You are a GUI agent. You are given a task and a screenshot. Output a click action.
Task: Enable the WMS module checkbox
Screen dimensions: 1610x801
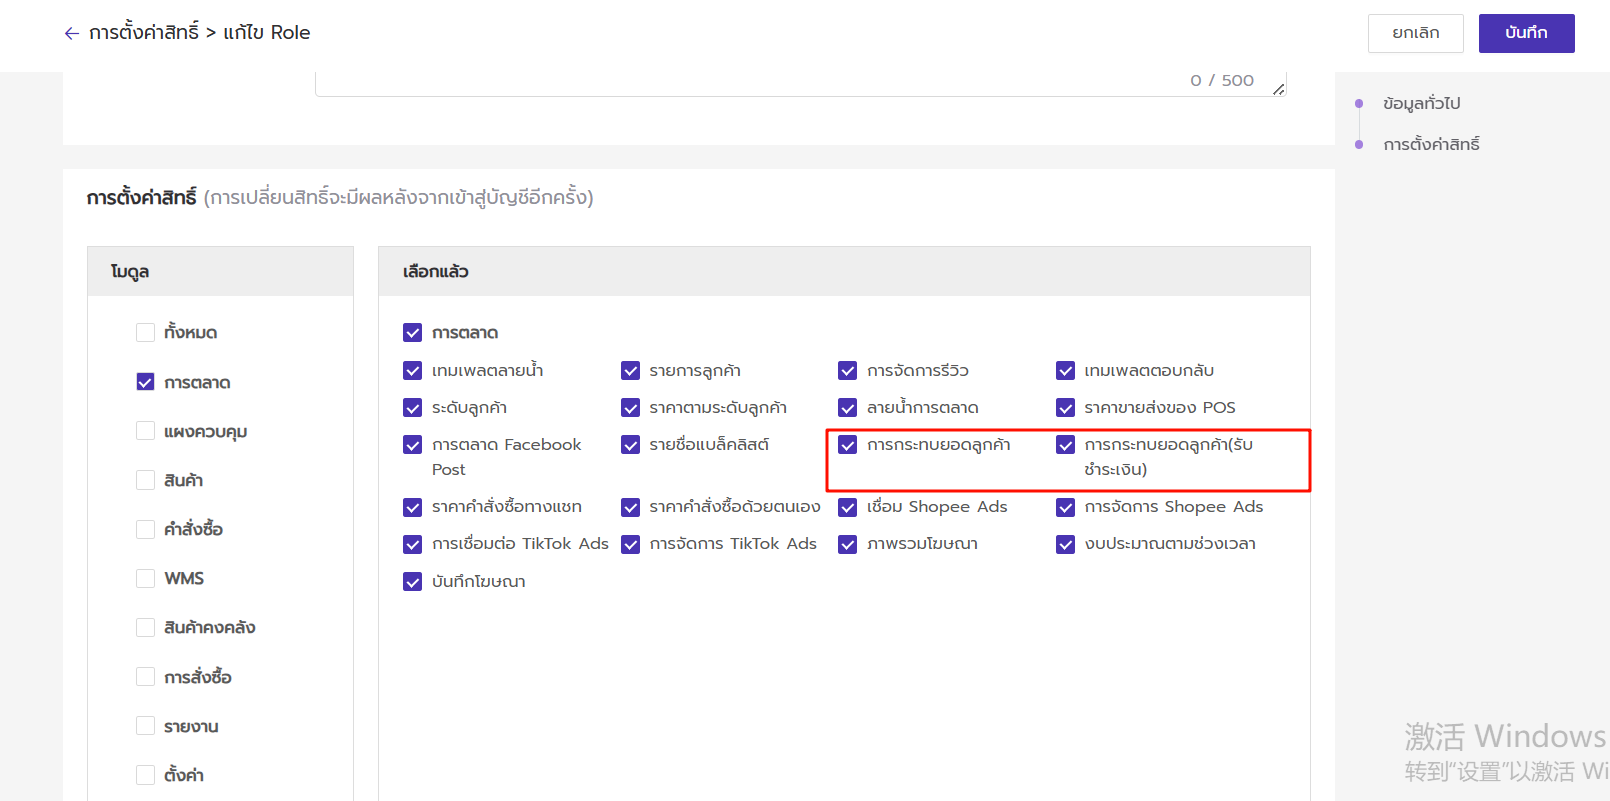tap(146, 578)
